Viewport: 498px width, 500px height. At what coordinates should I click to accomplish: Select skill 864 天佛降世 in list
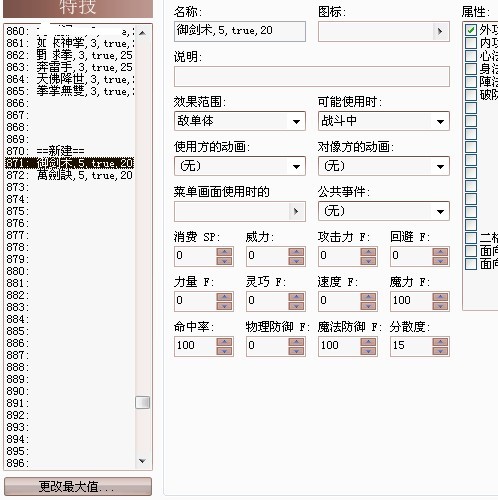[69, 79]
